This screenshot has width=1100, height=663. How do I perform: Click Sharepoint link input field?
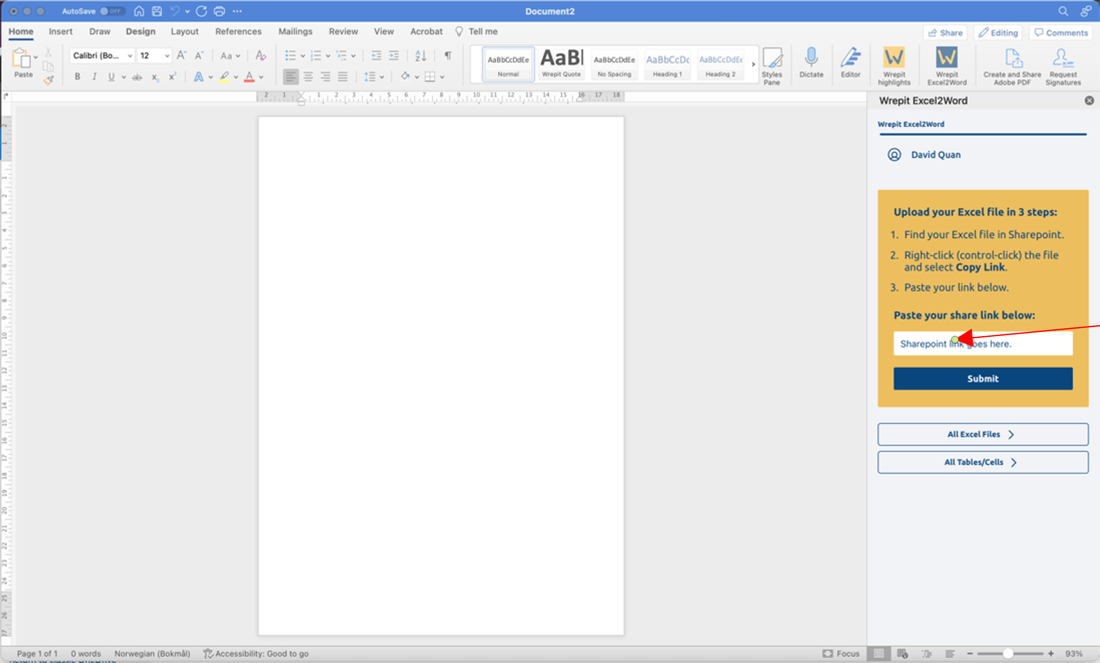coord(982,344)
